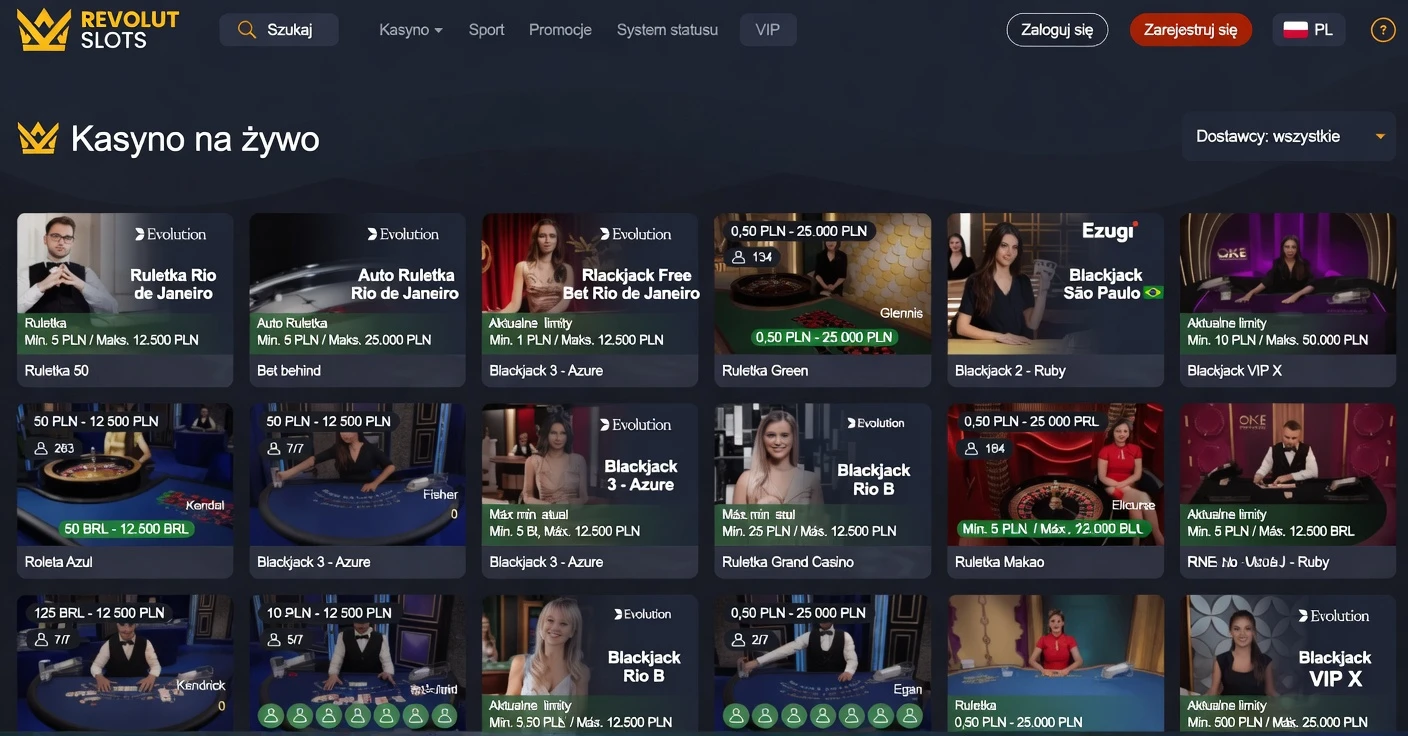Click the first green seat icon on Egan table

coord(736,716)
